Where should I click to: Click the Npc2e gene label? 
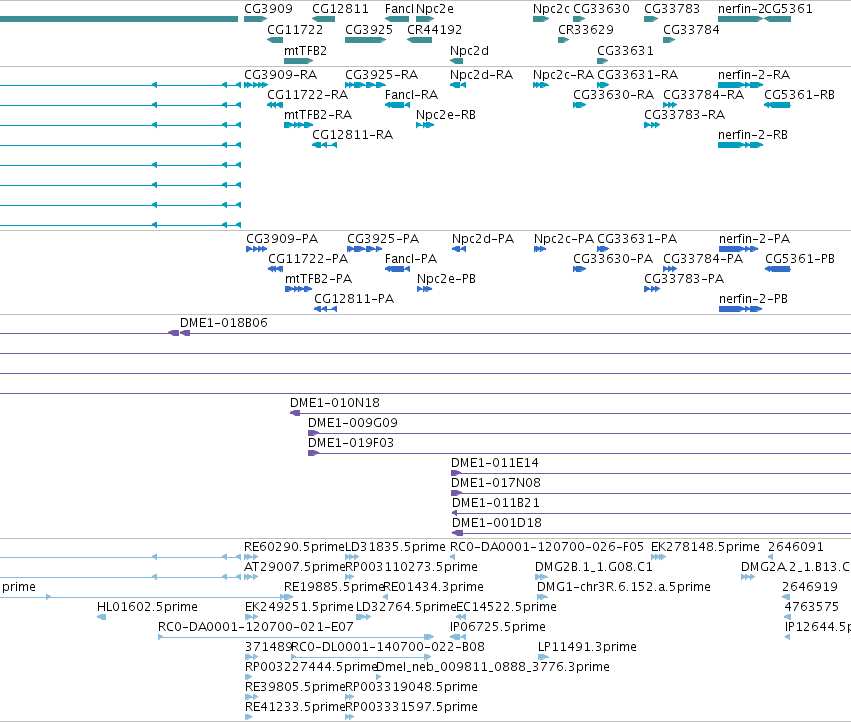tap(435, 9)
